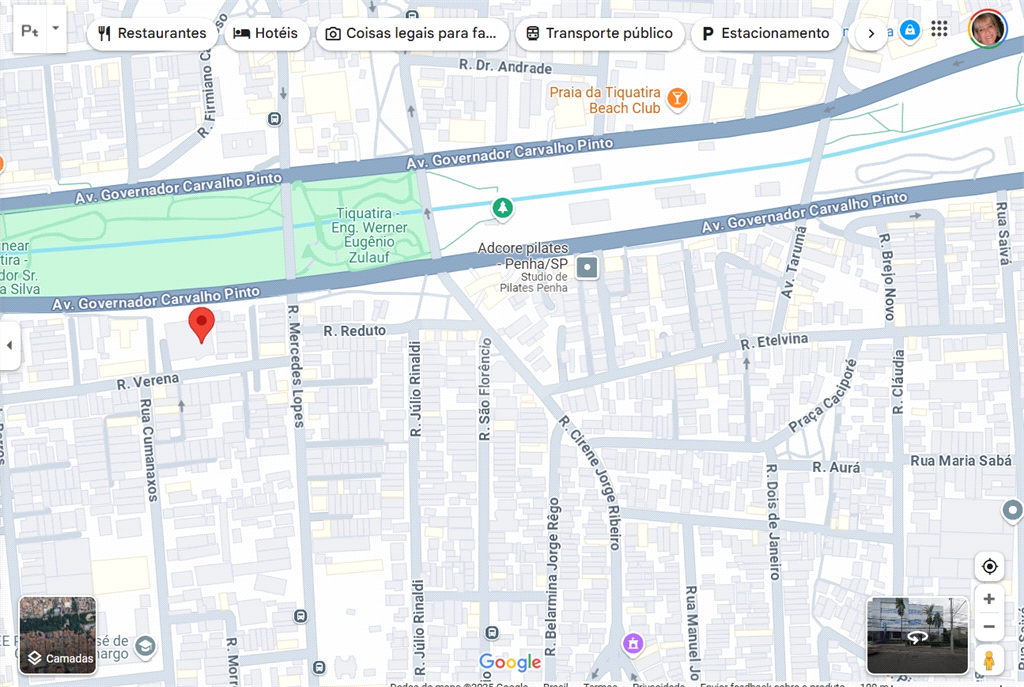Open Praia da Tiquatira Beach Club bar marker

[x=677, y=99]
